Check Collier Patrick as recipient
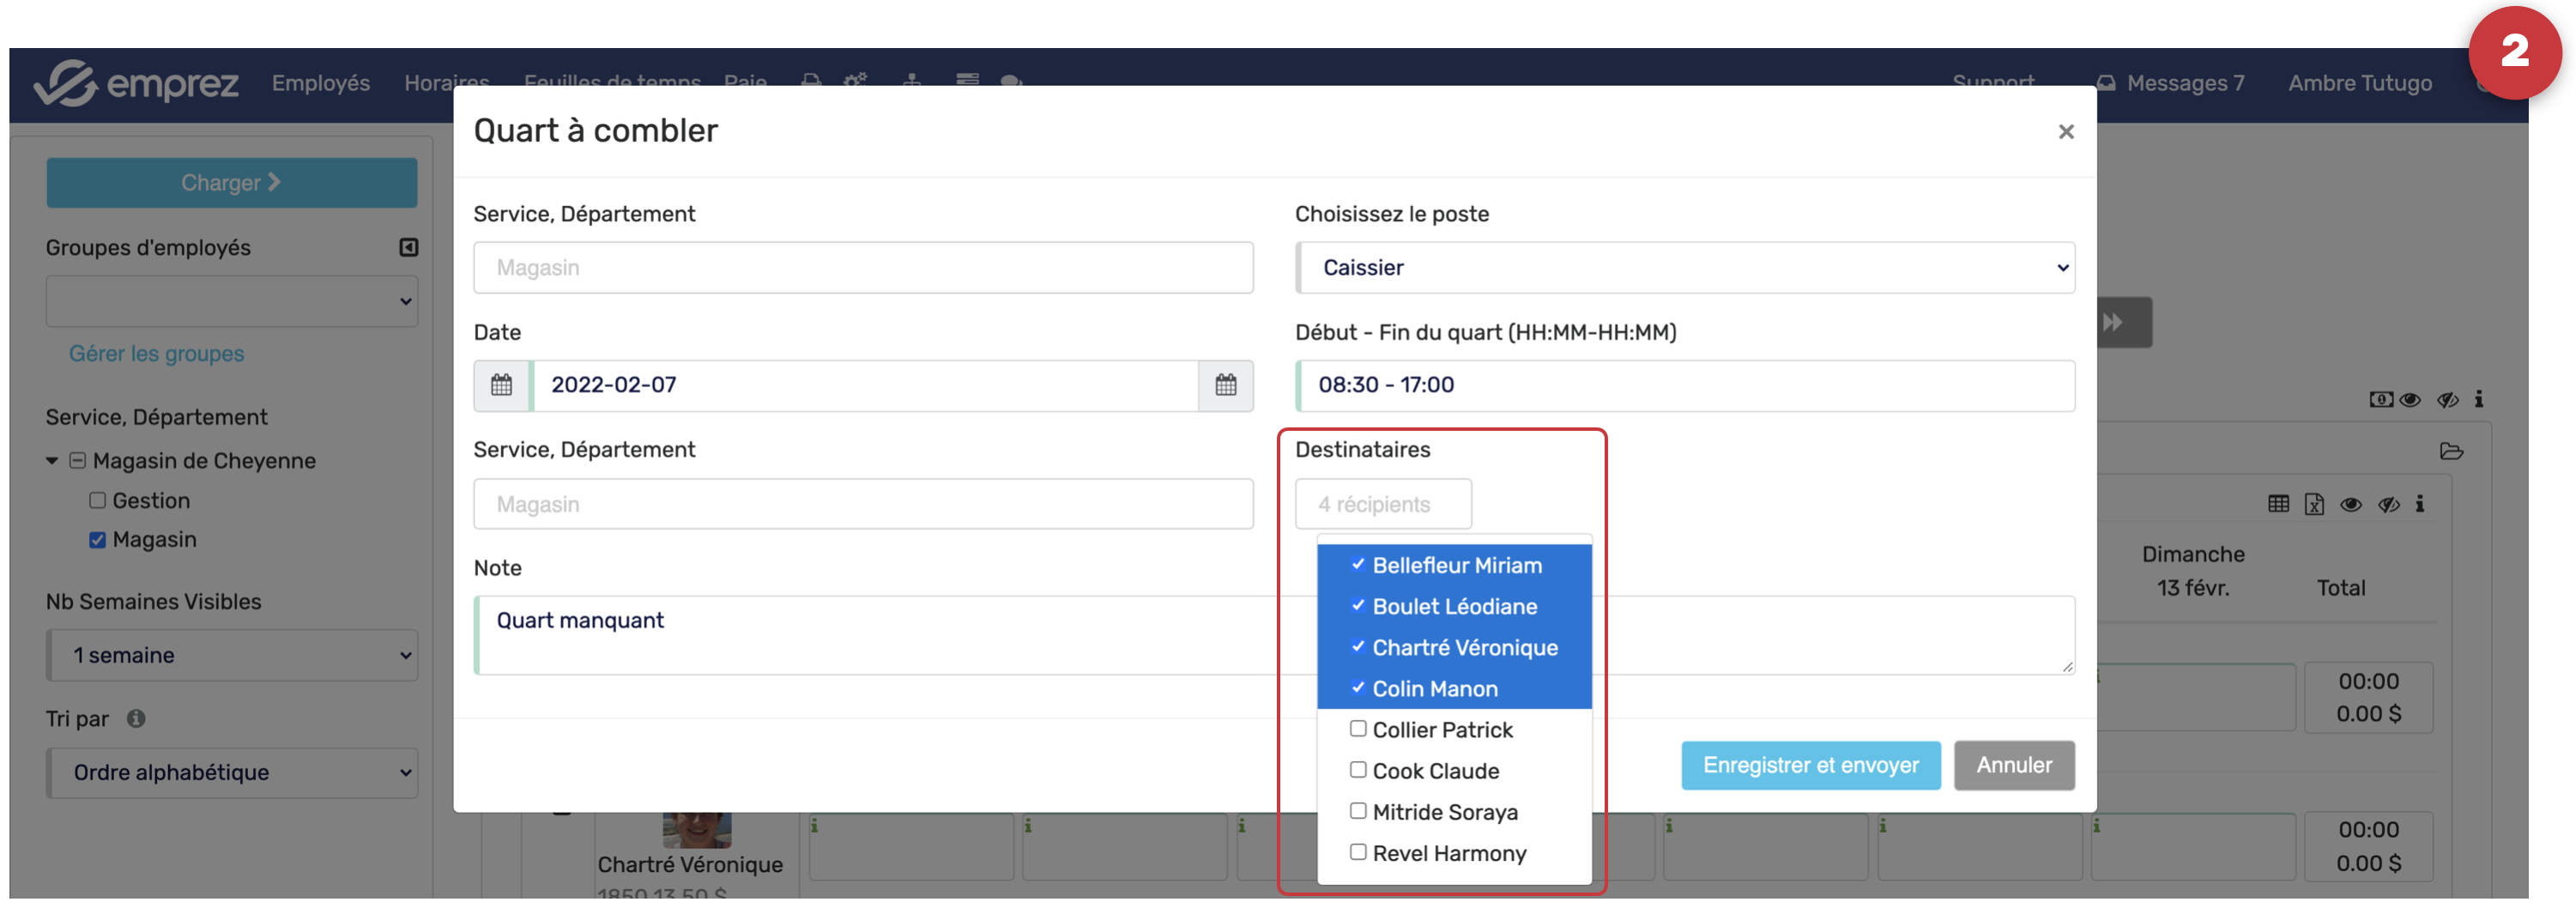 1358,729
